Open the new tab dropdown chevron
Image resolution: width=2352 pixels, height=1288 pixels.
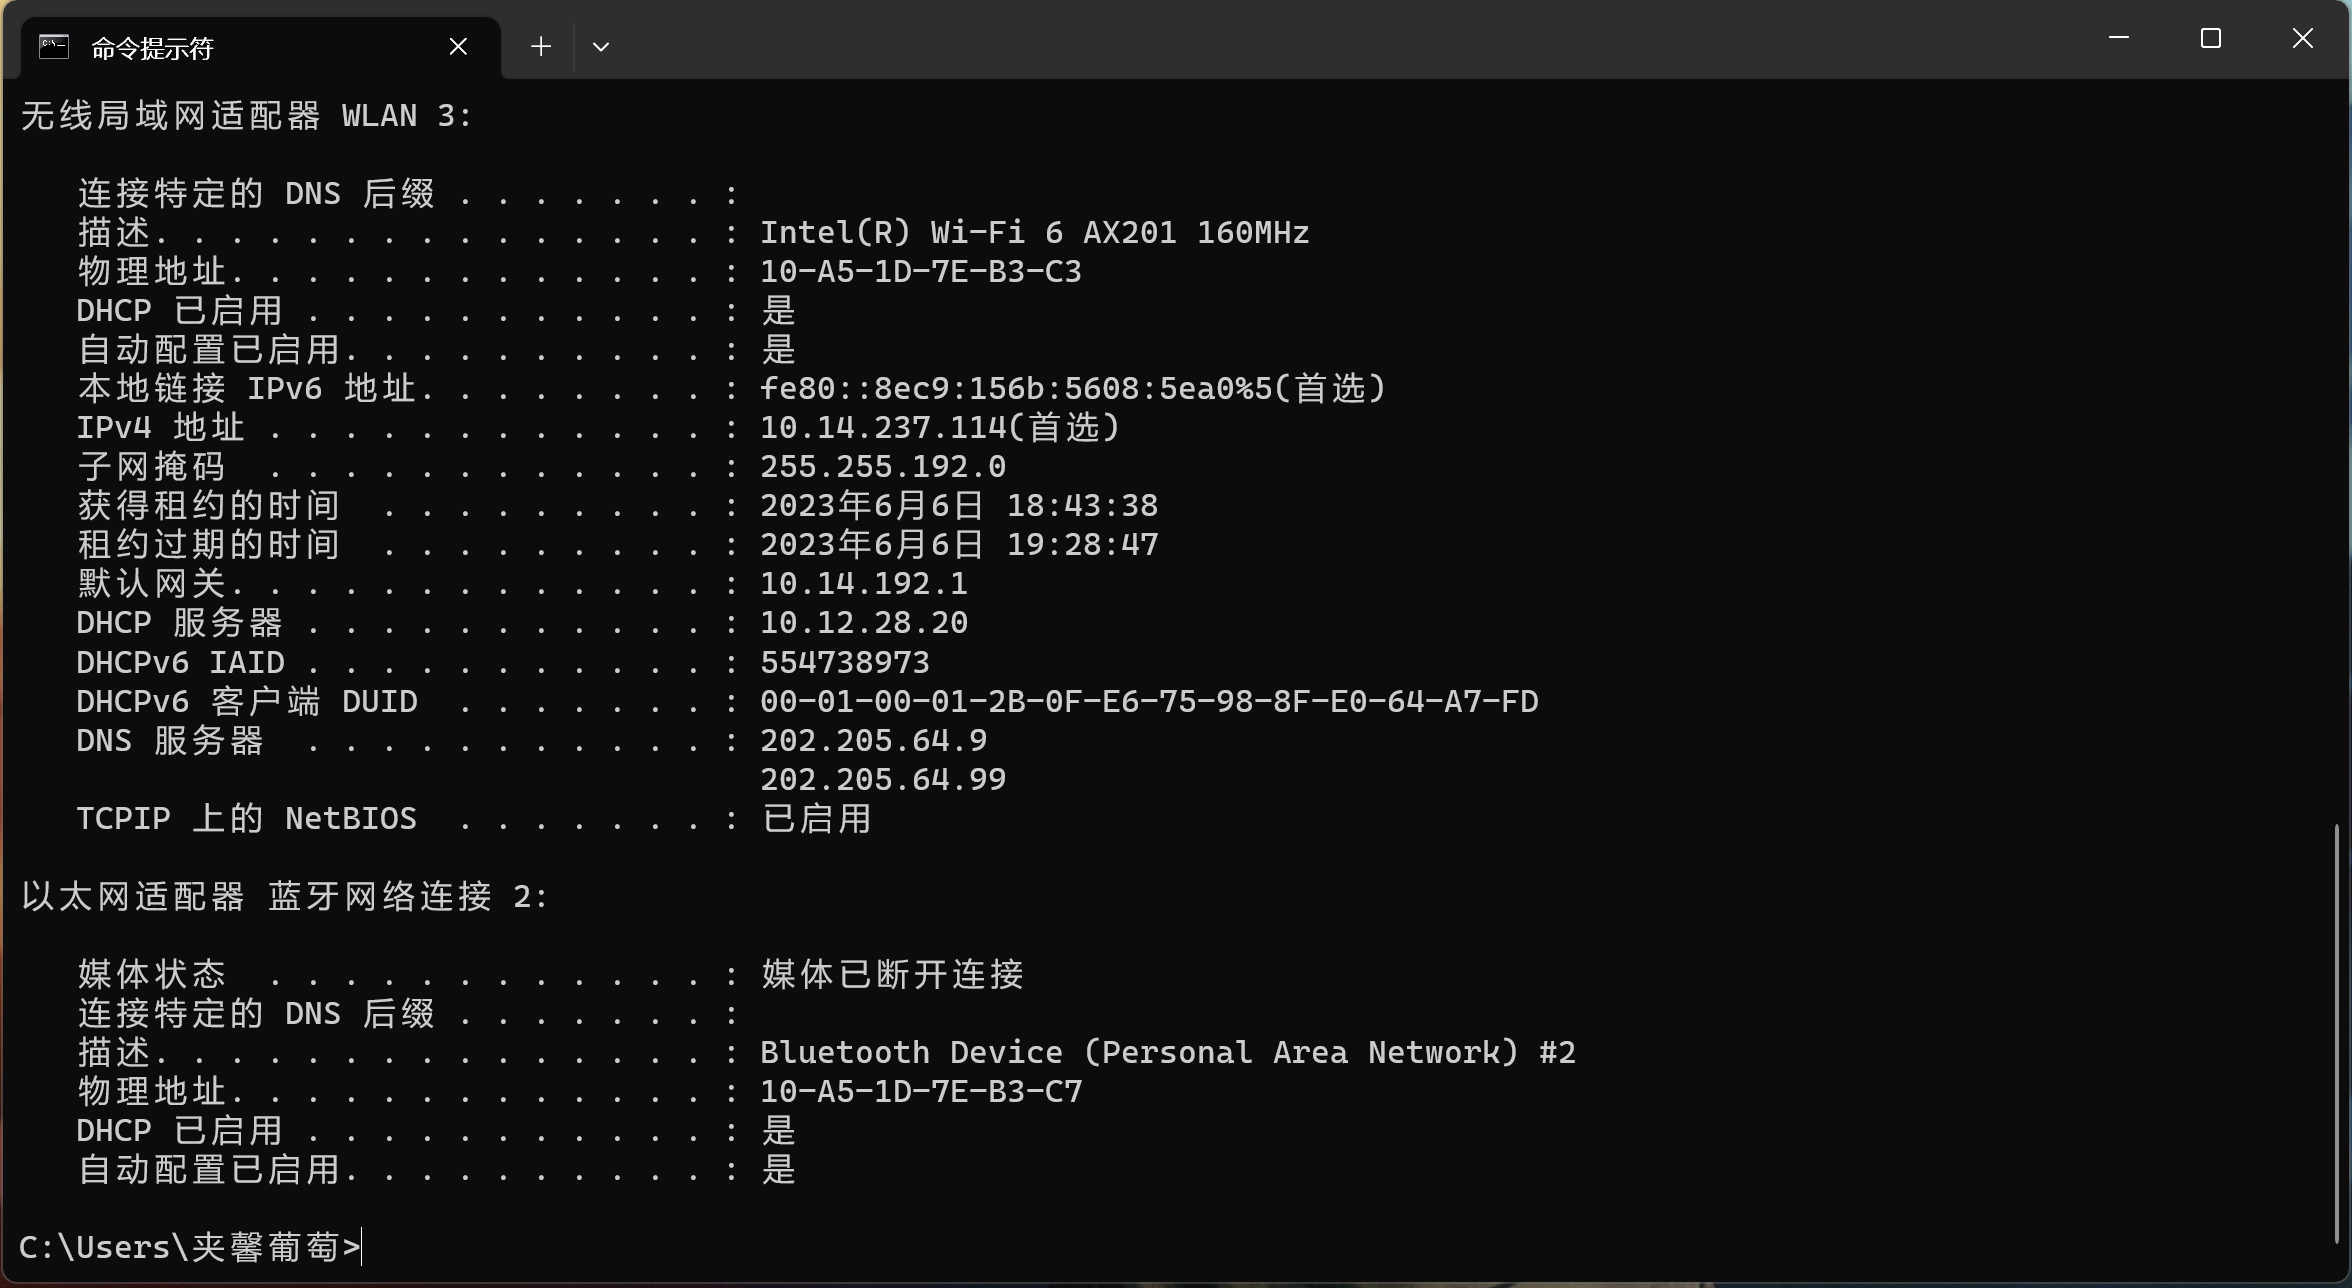(601, 46)
